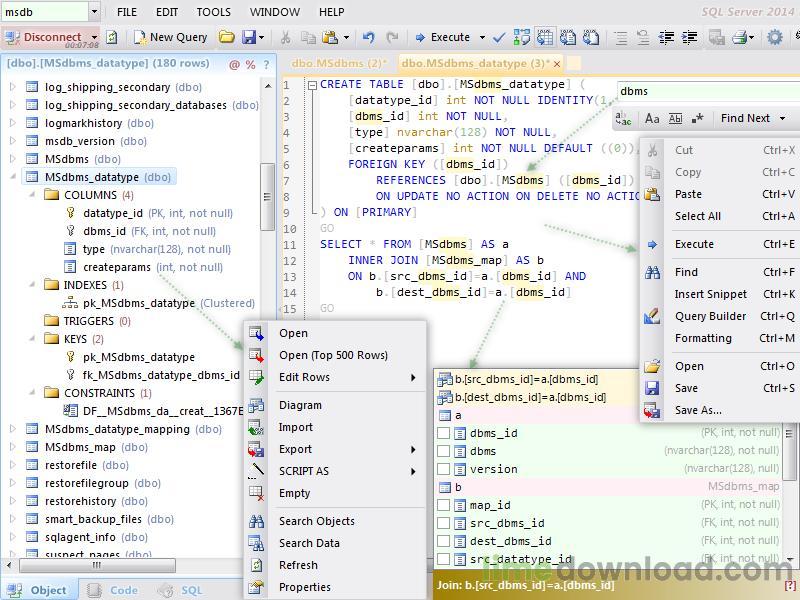Click the Disconnect toolbar icon
Screen dimensions: 800x600
point(13,38)
